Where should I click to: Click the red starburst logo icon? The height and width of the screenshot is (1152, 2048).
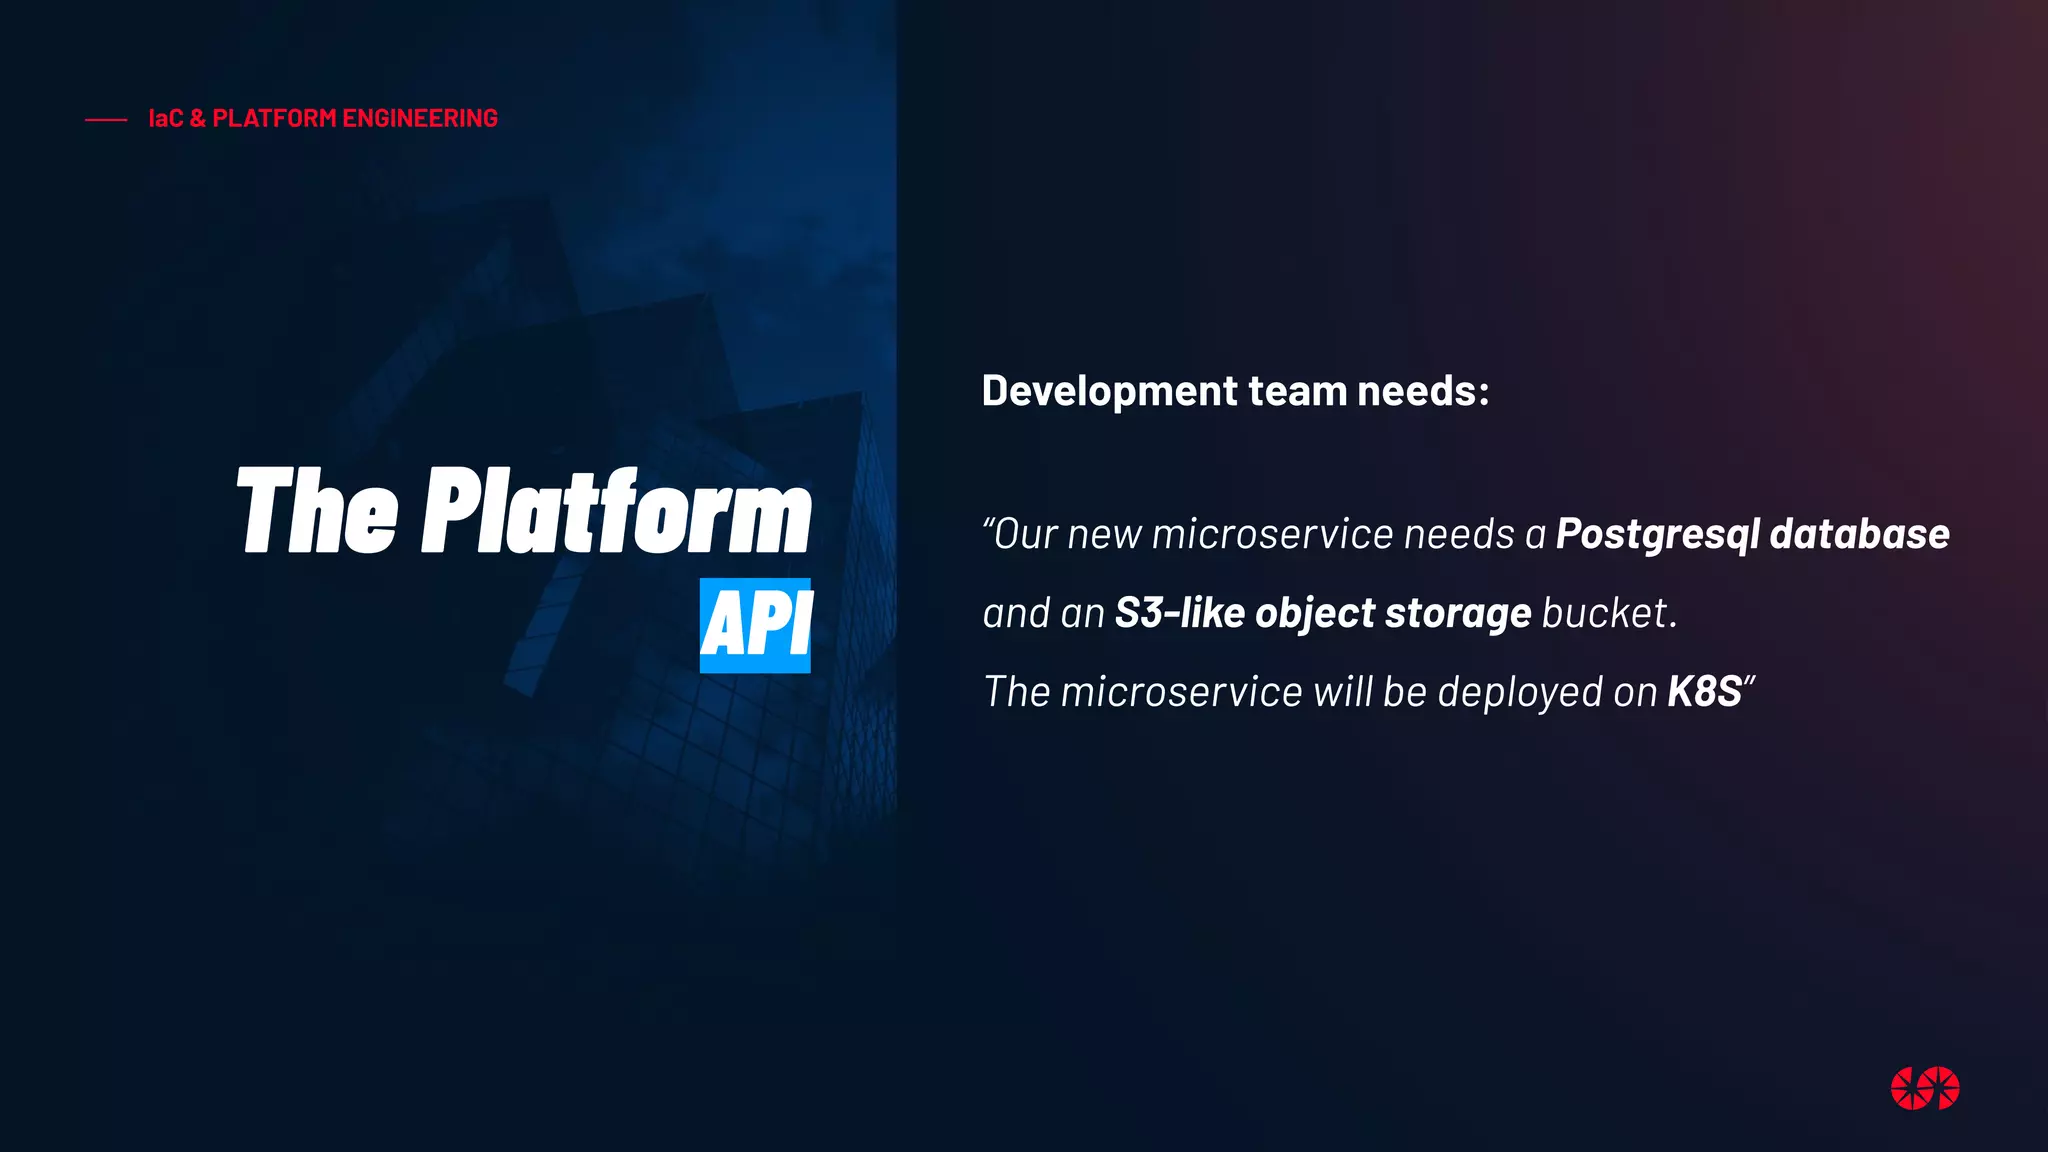(x=1925, y=1088)
